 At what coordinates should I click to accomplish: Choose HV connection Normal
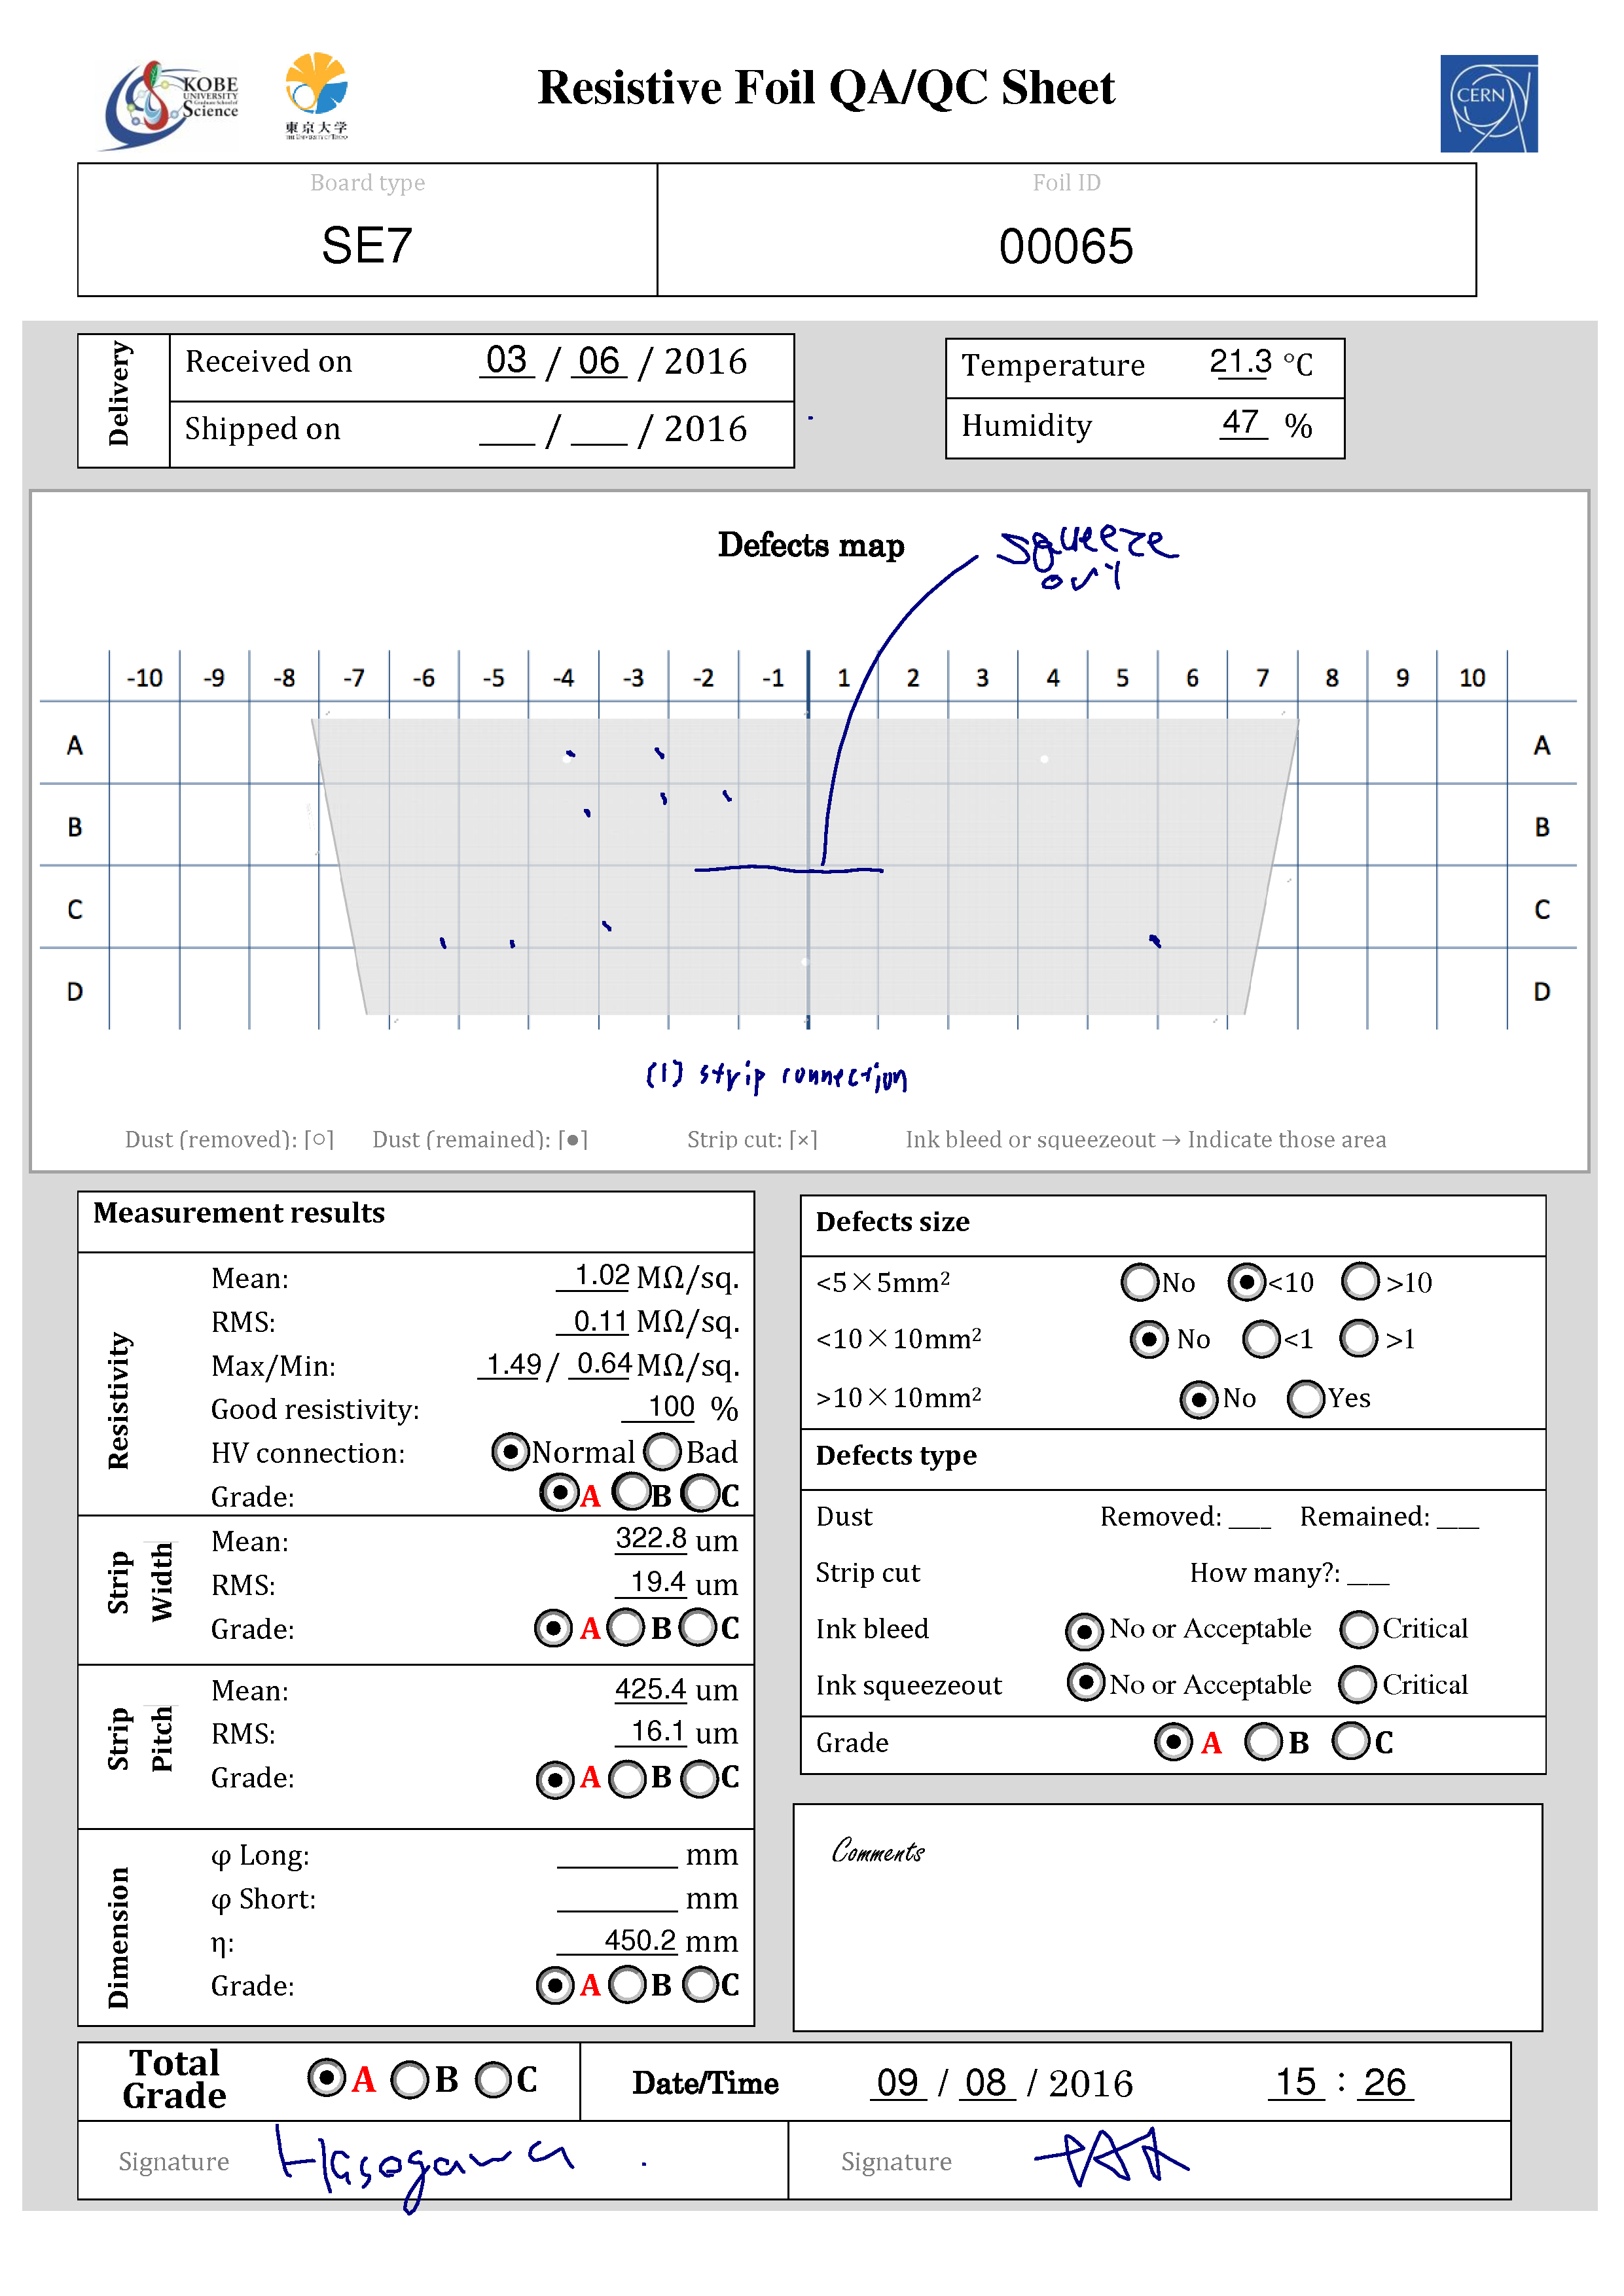[x=510, y=1451]
